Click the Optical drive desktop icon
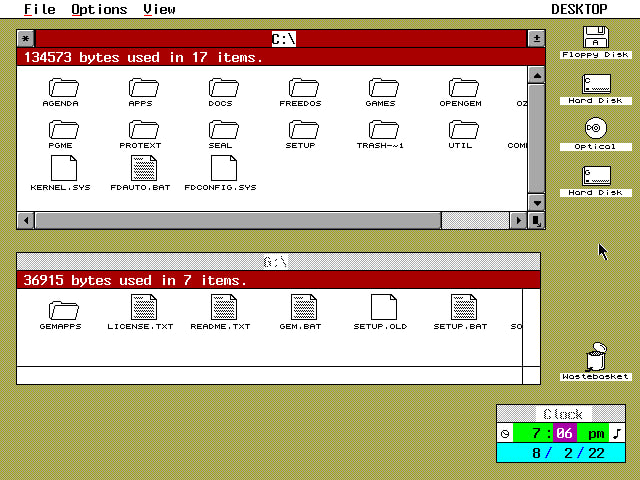The height and width of the screenshot is (480, 640). [x=595, y=129]
